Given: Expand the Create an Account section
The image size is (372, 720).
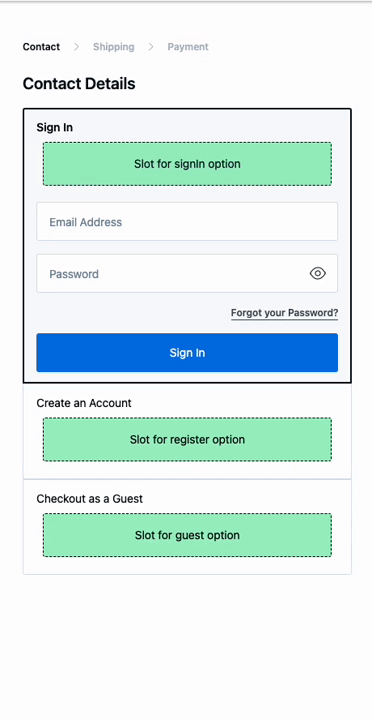Looking at the screenshot, I should 84,403.
